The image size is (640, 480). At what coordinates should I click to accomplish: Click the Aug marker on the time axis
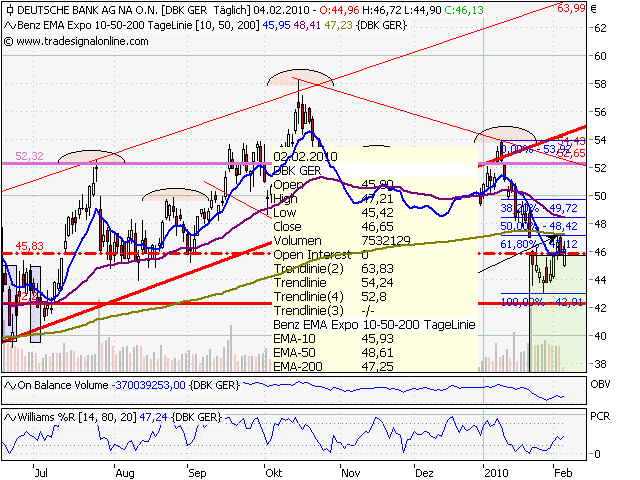coord(125,473)
